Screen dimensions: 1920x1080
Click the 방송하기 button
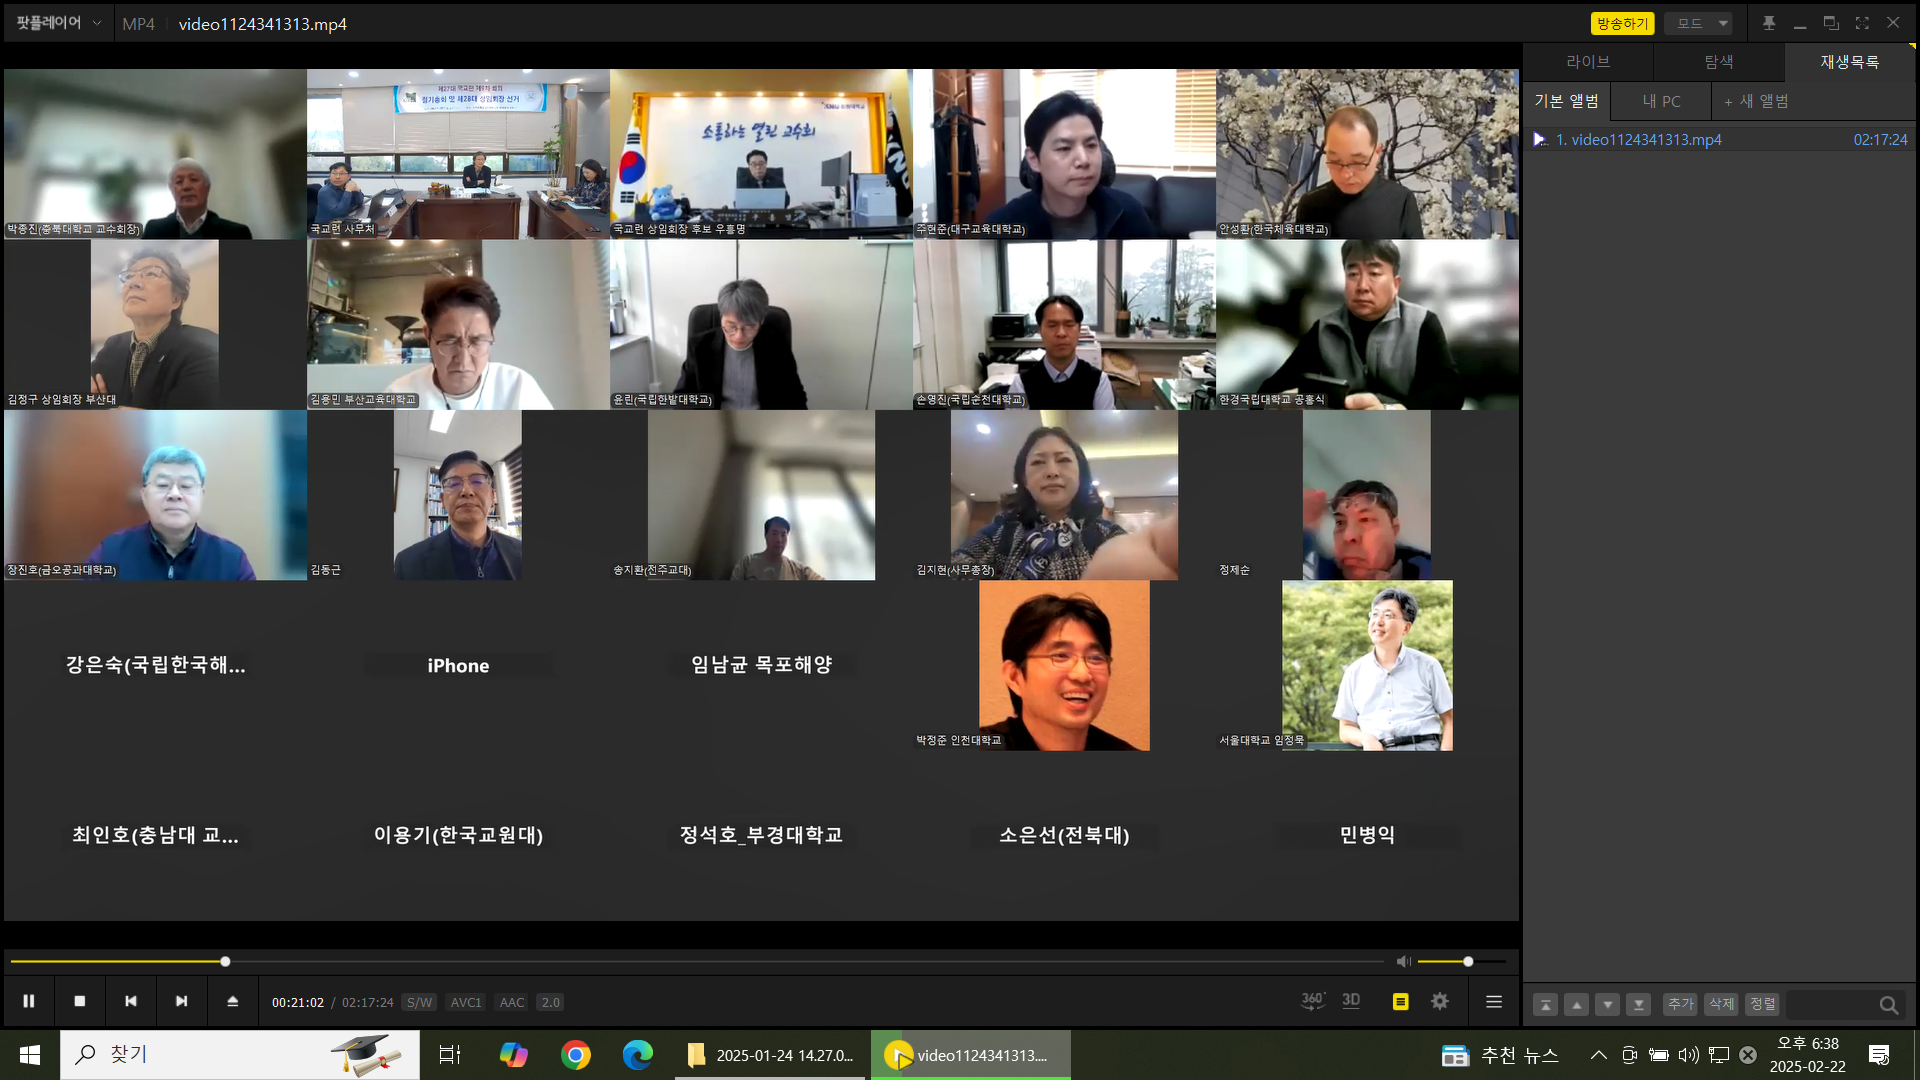[1621, 23]
